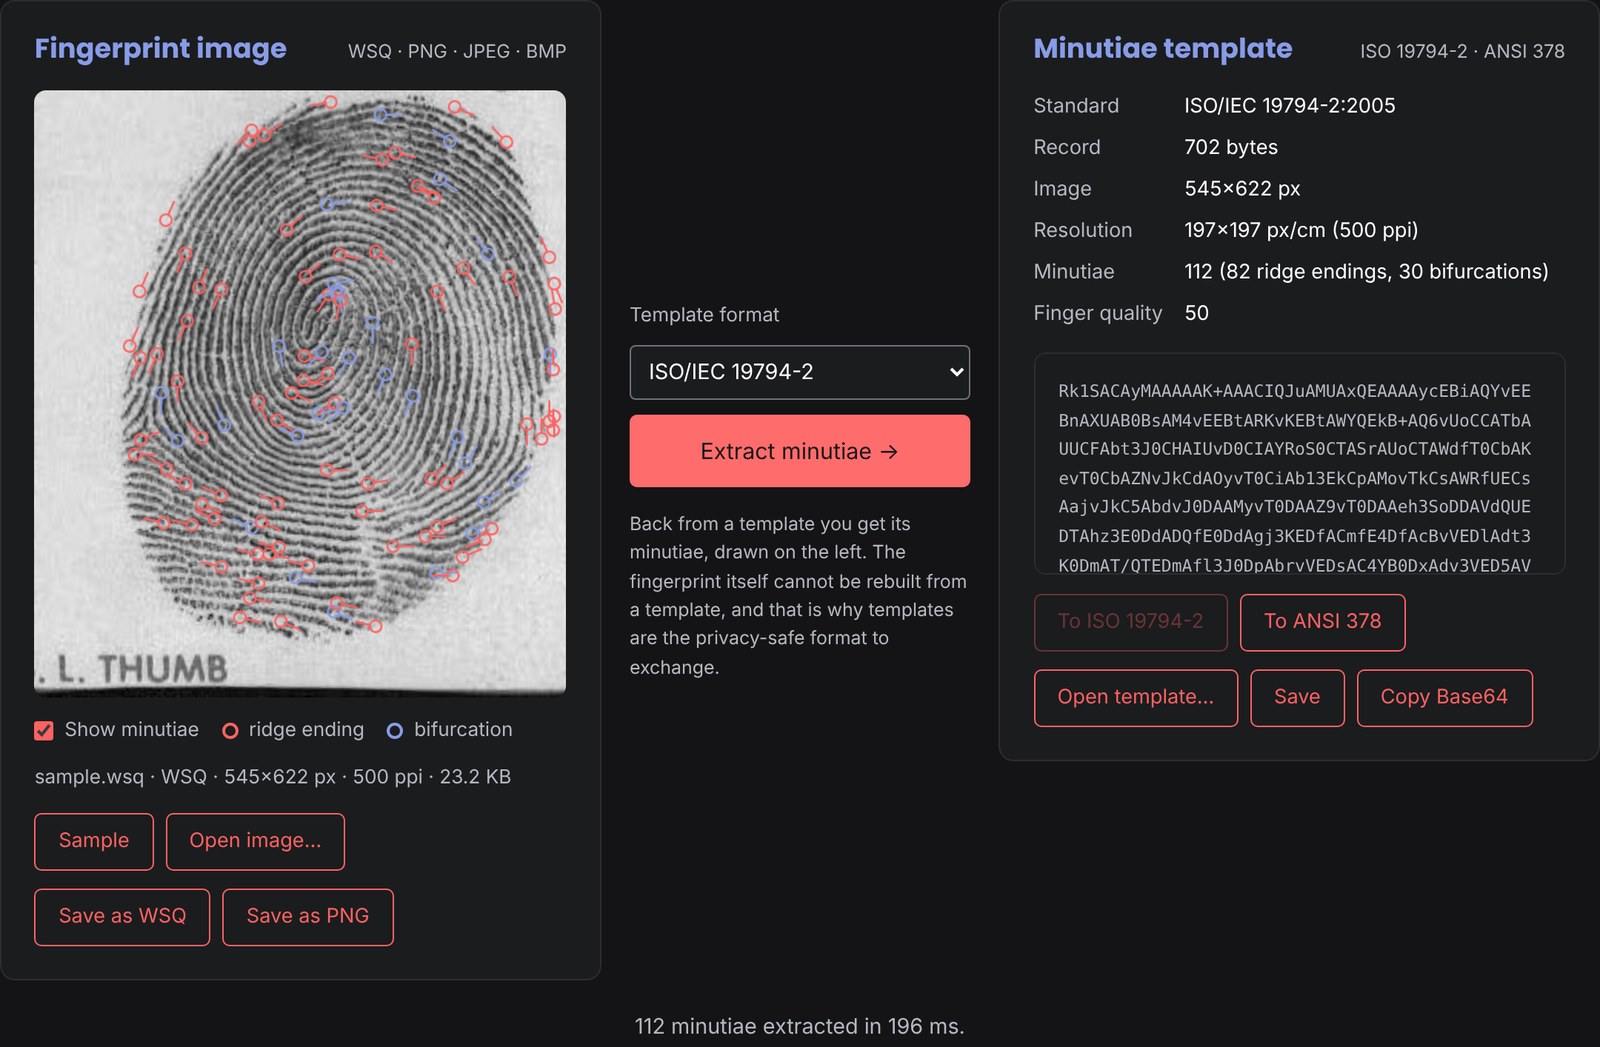The image size is (1600, 1047).
Task: Click the Extract minutiae button
Action: (x=800, y=451)
